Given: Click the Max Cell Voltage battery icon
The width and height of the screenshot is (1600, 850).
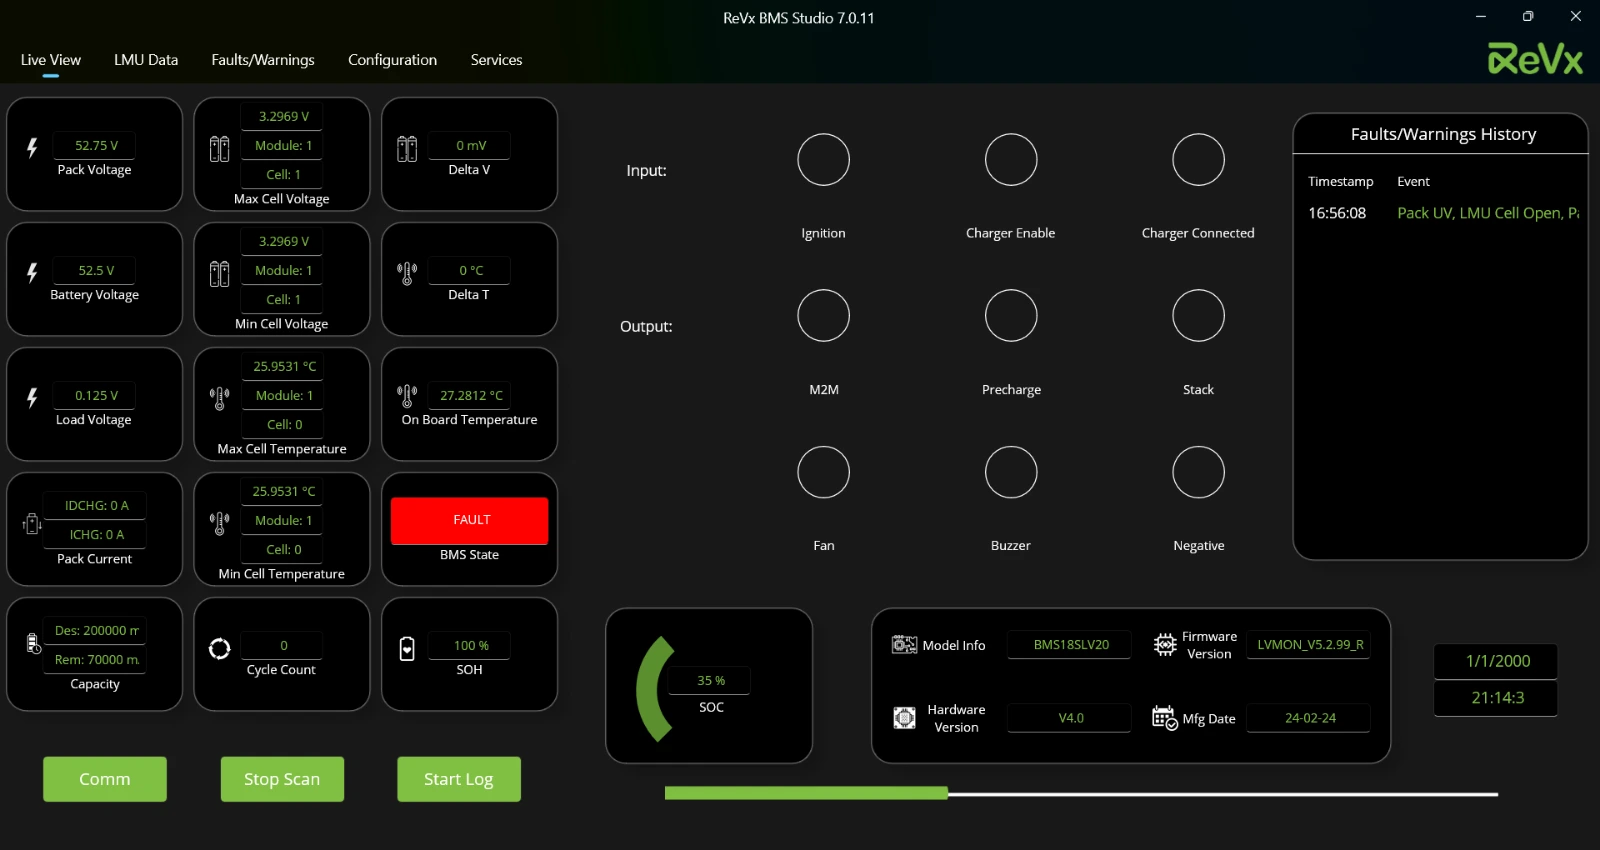Looking at the screenshot, I should (x=219, y=149).
